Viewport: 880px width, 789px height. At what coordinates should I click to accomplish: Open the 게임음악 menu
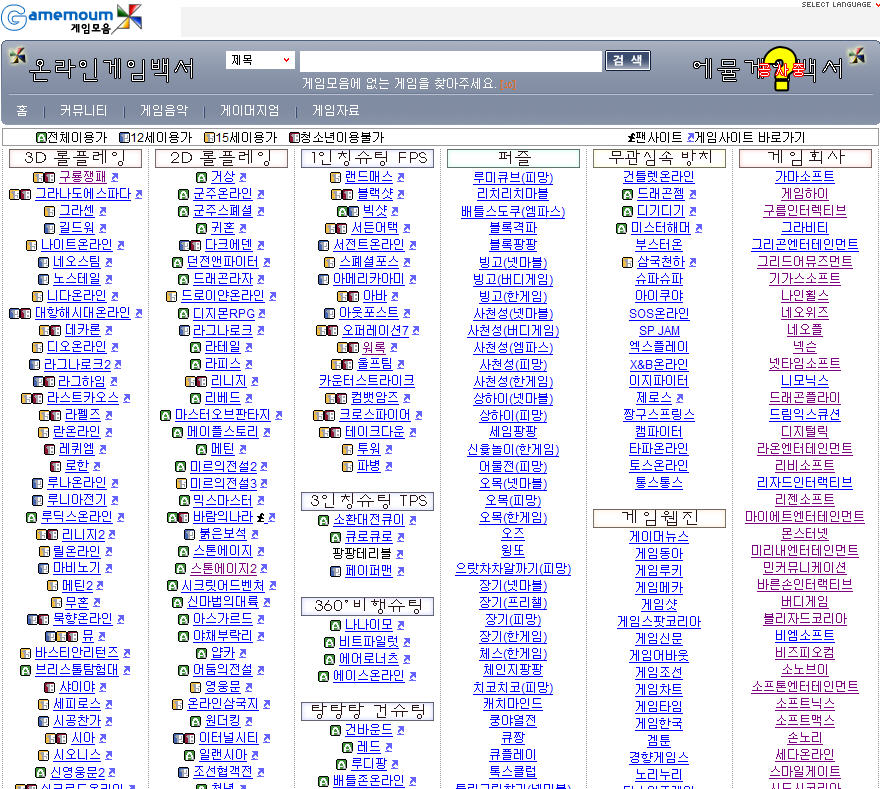(x=164, y=111)
